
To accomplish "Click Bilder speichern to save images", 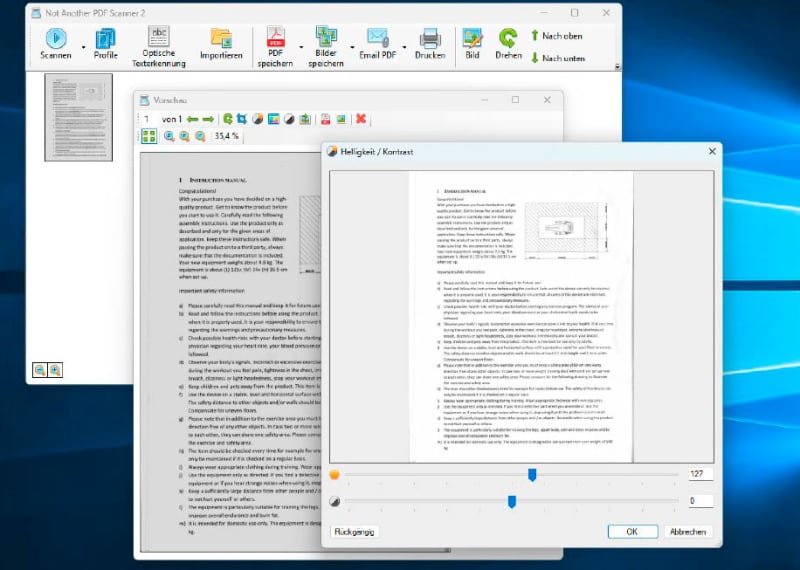I will (x=326, y=47).
